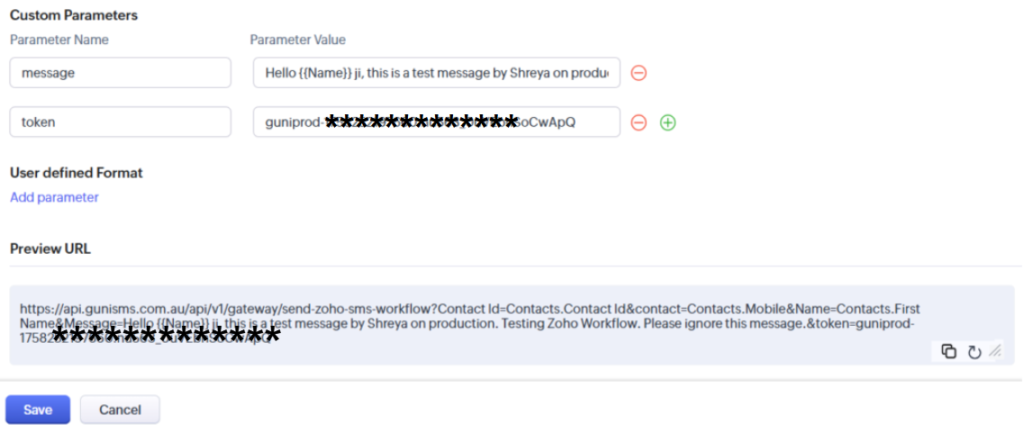
Task: Focus the message value field starting 'Hello {{Name}}'
Action: tap(436, 73)
